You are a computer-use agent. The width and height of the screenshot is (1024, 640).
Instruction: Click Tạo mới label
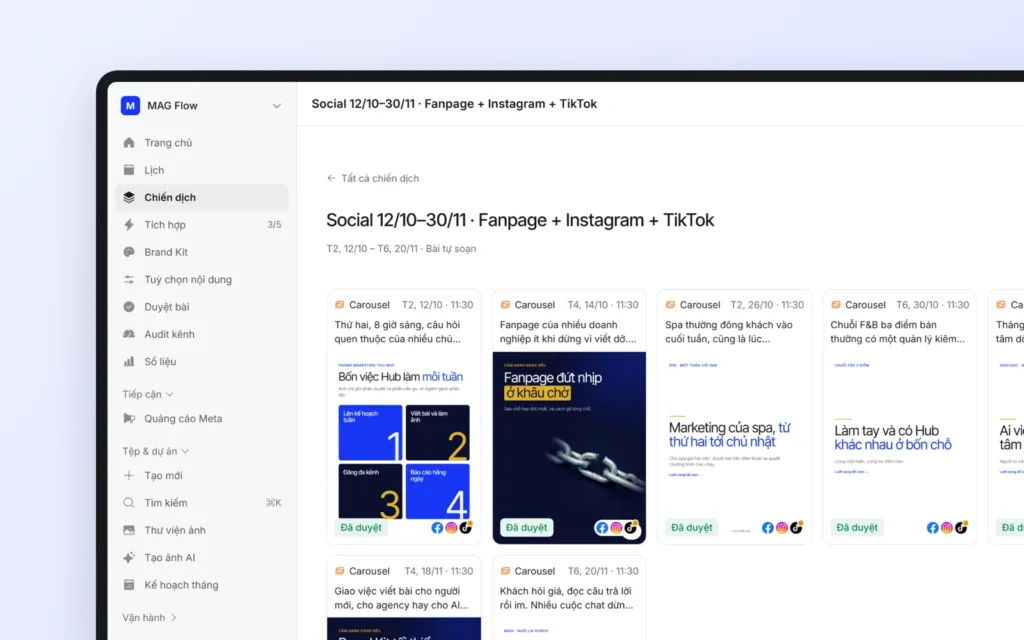click(163, 475)
